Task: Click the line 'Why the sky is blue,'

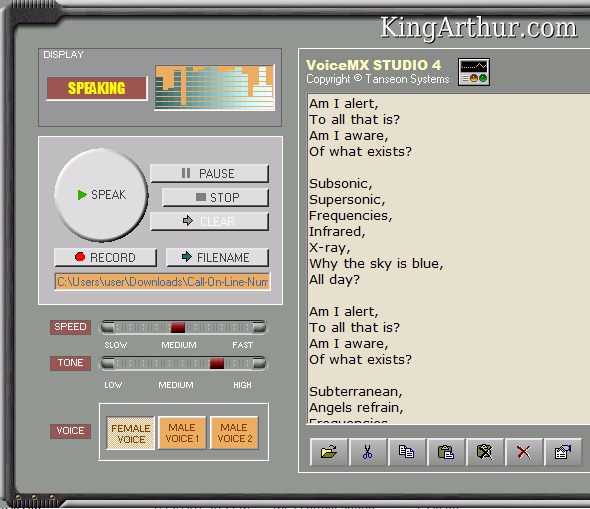Action: 376,264
